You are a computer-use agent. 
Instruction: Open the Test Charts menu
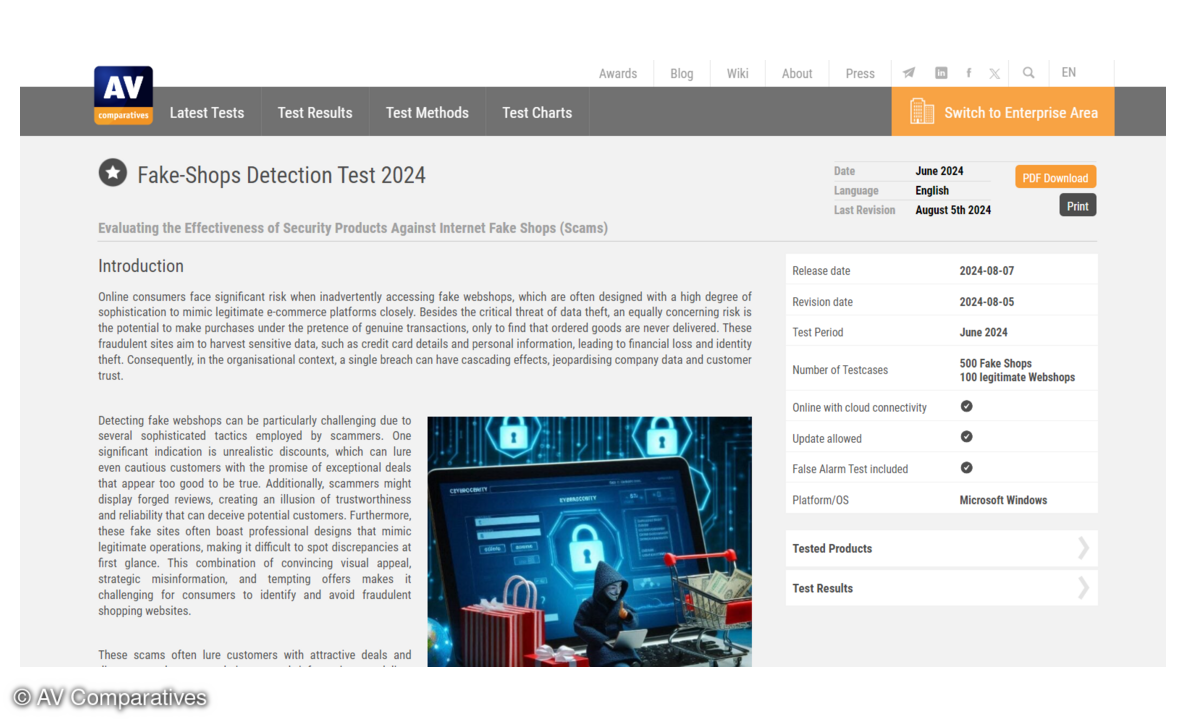coord(537,112)
